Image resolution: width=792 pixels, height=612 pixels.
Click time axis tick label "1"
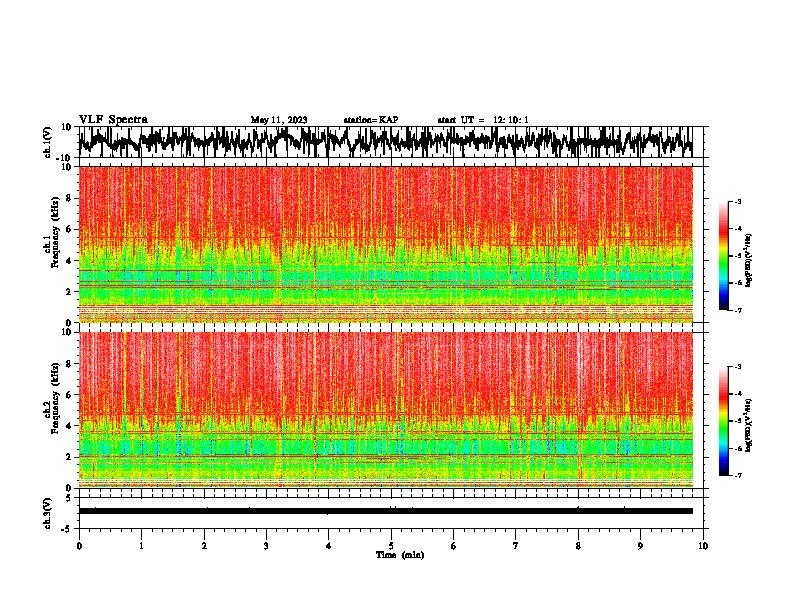click(142, 546)
